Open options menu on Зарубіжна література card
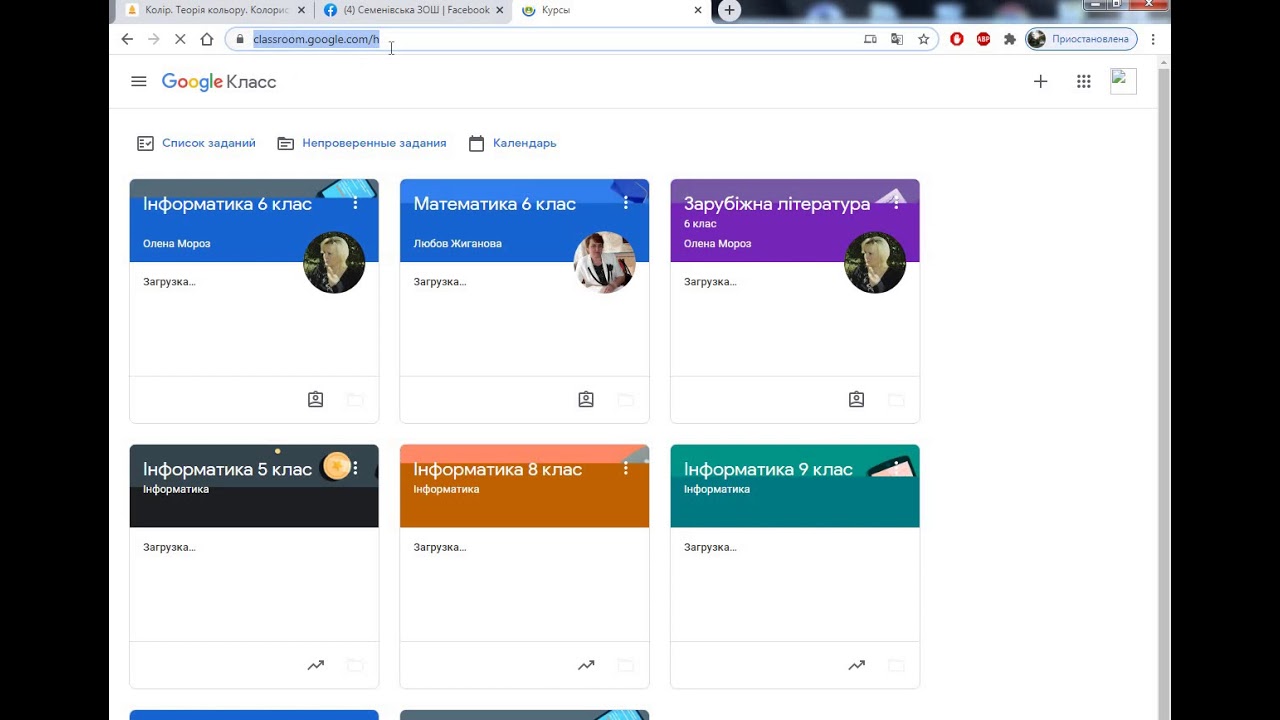 click(x=896, y=203)
